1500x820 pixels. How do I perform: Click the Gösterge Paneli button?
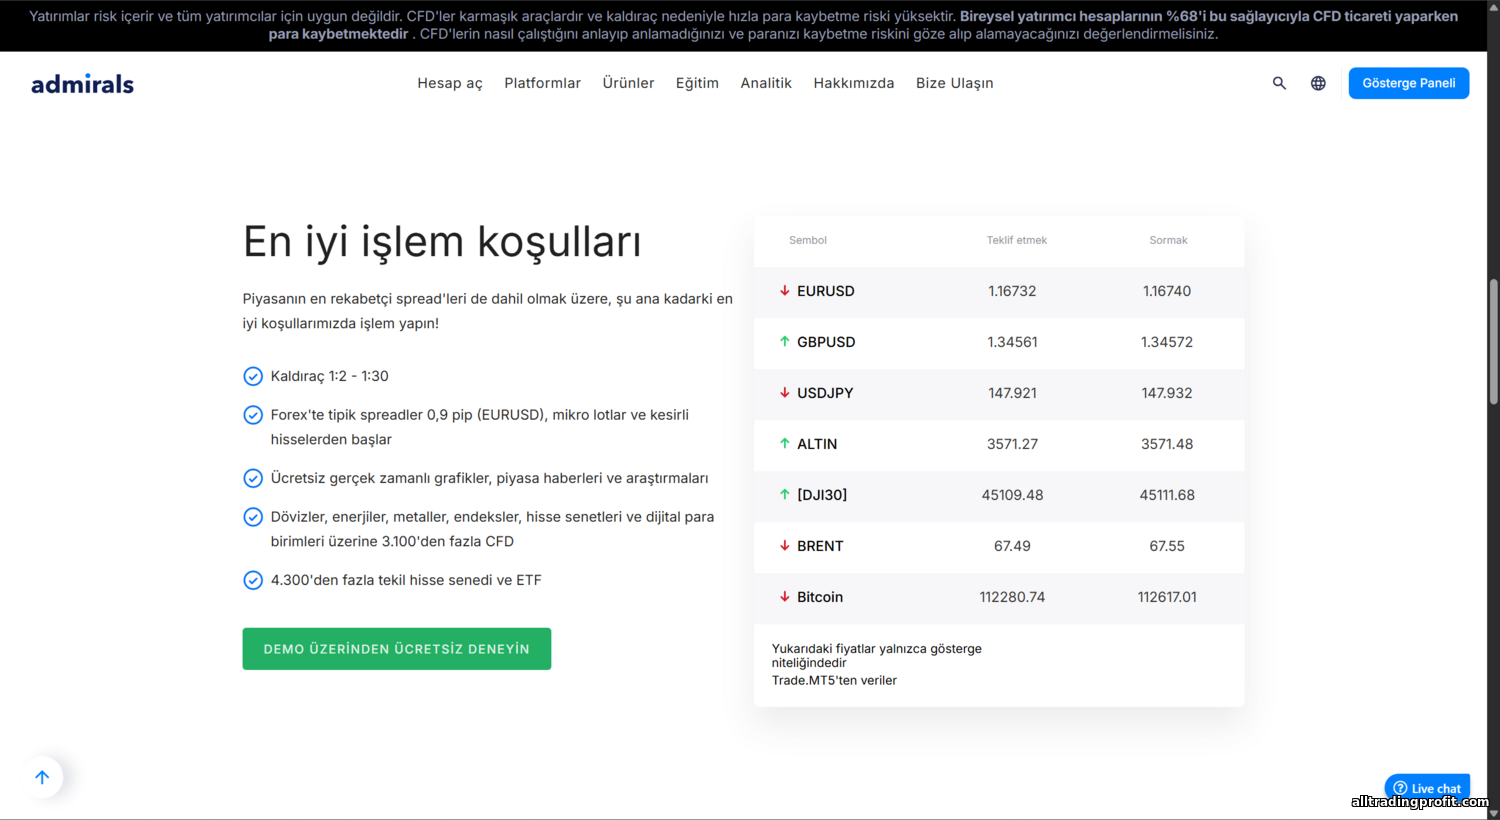coord(1408,83)
